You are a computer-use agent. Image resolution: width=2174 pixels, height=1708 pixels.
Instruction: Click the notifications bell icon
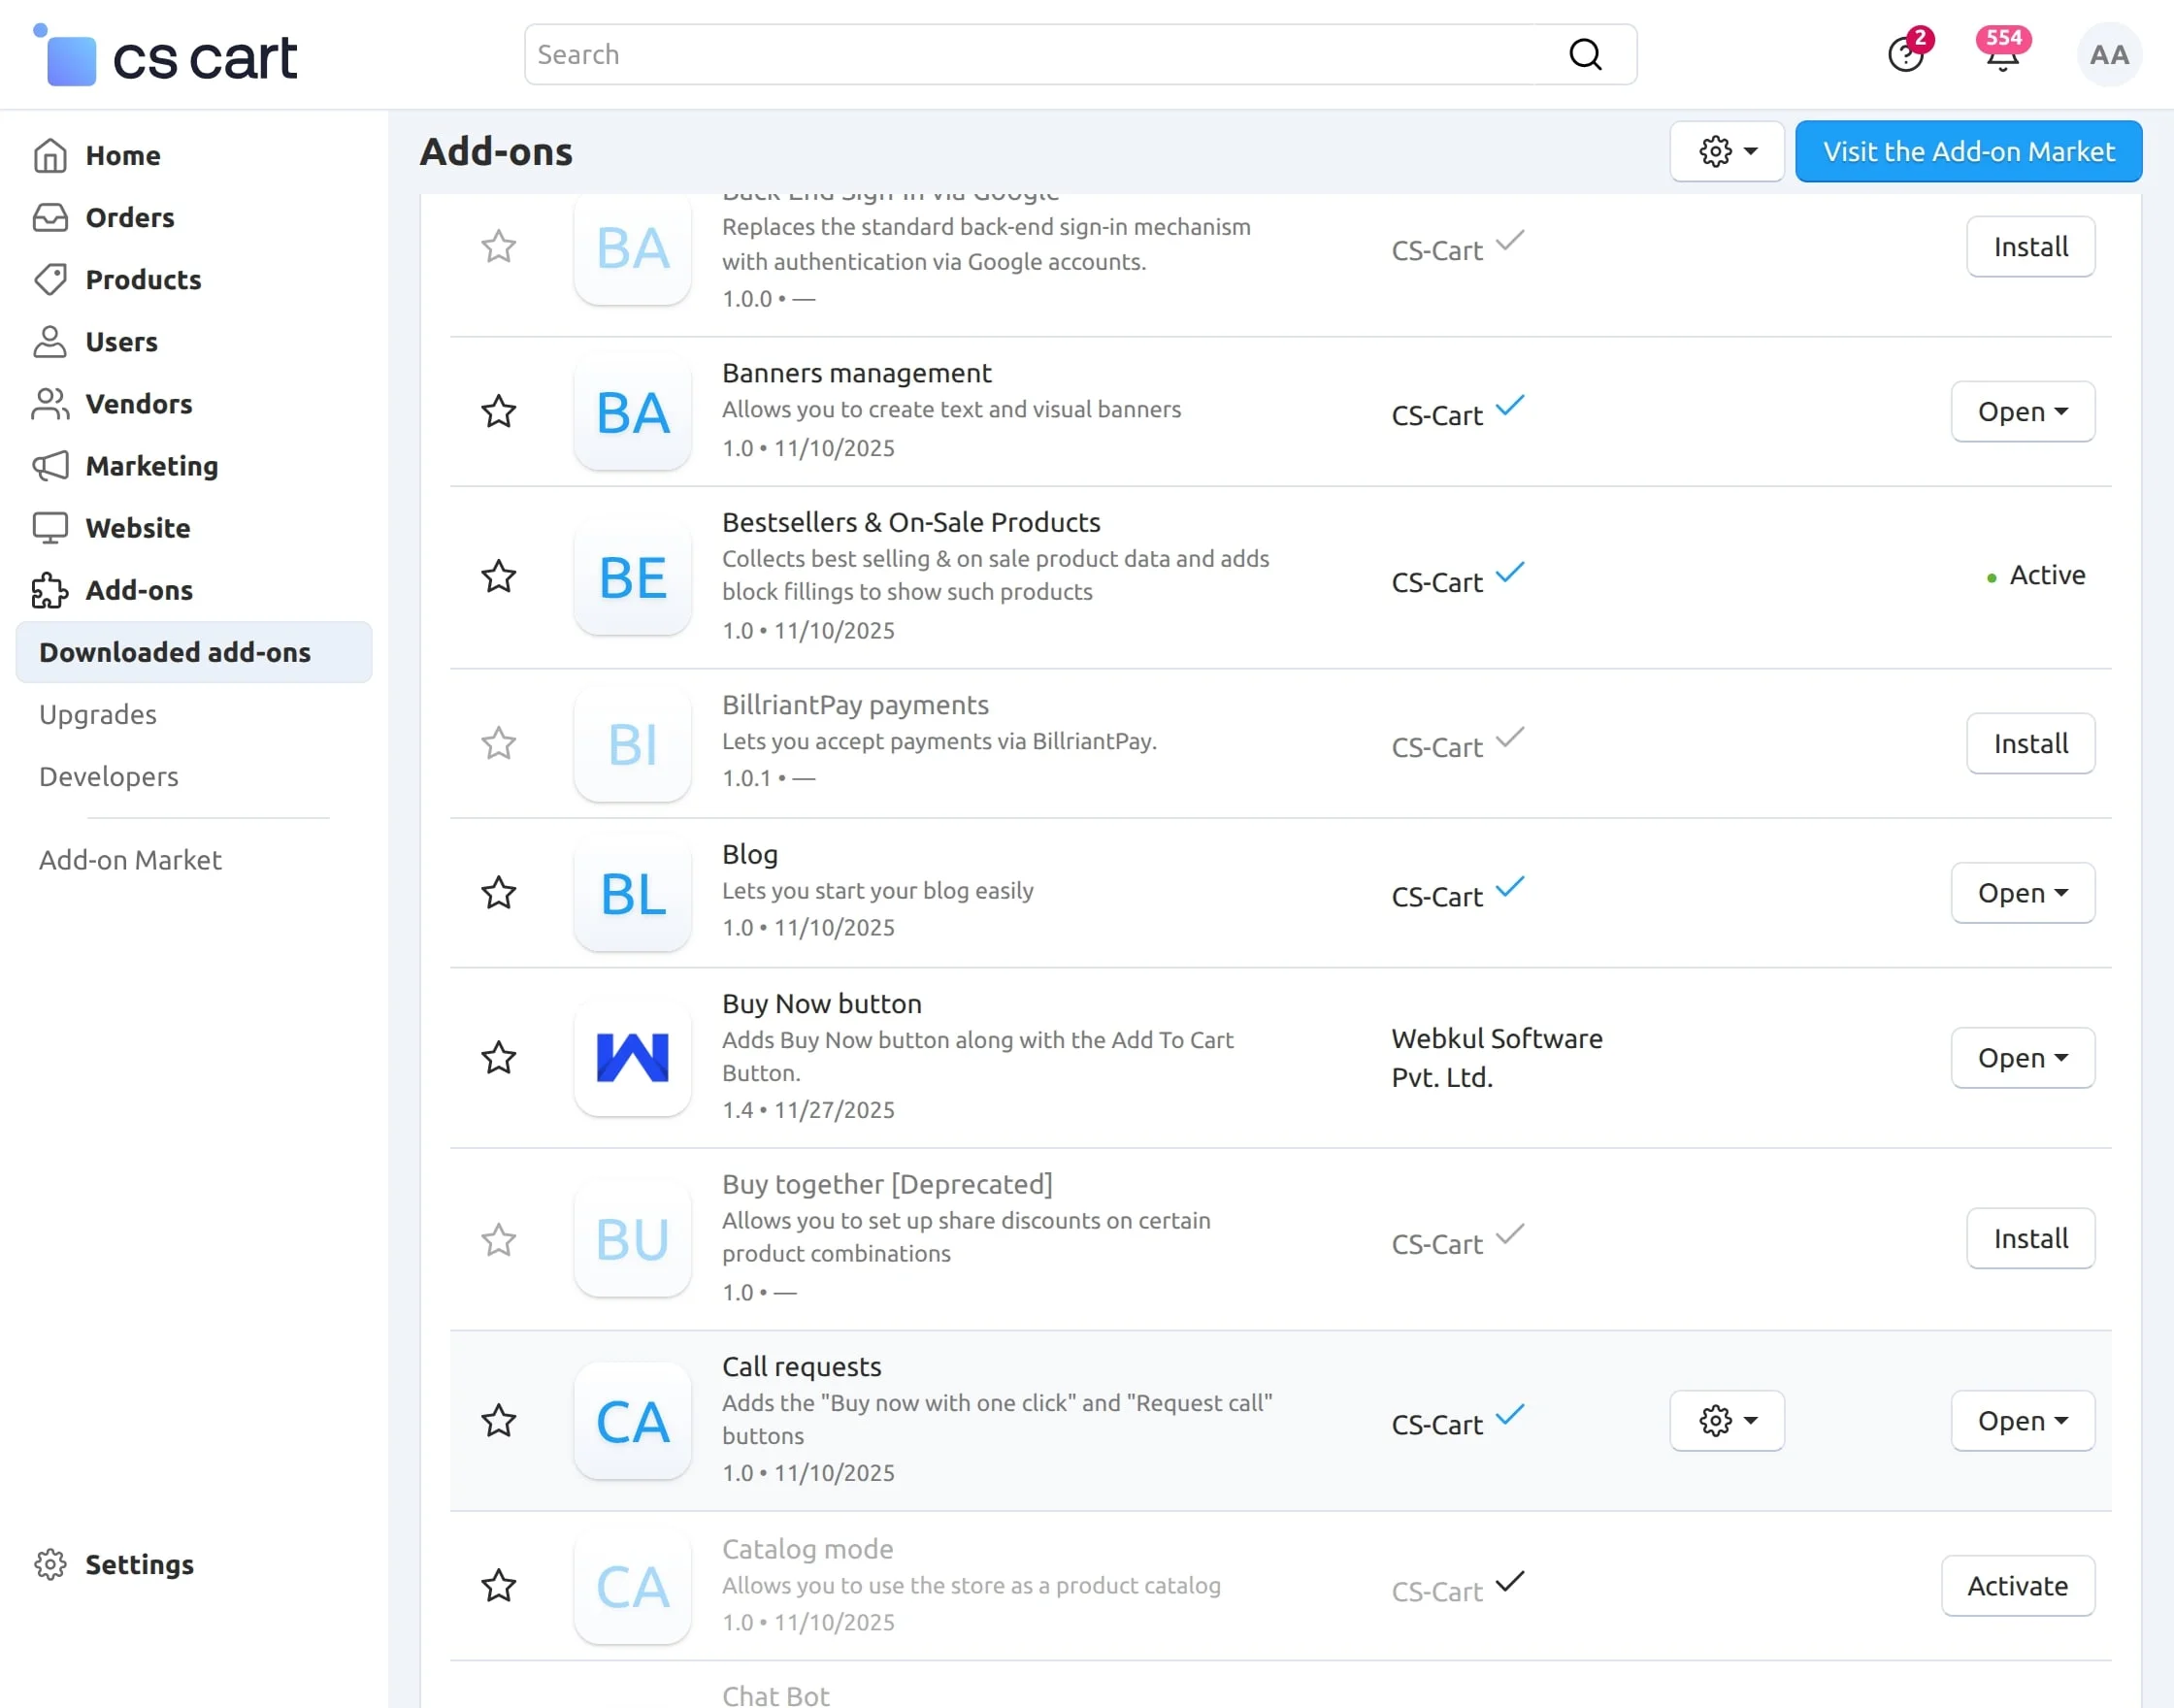[2001, 56]
